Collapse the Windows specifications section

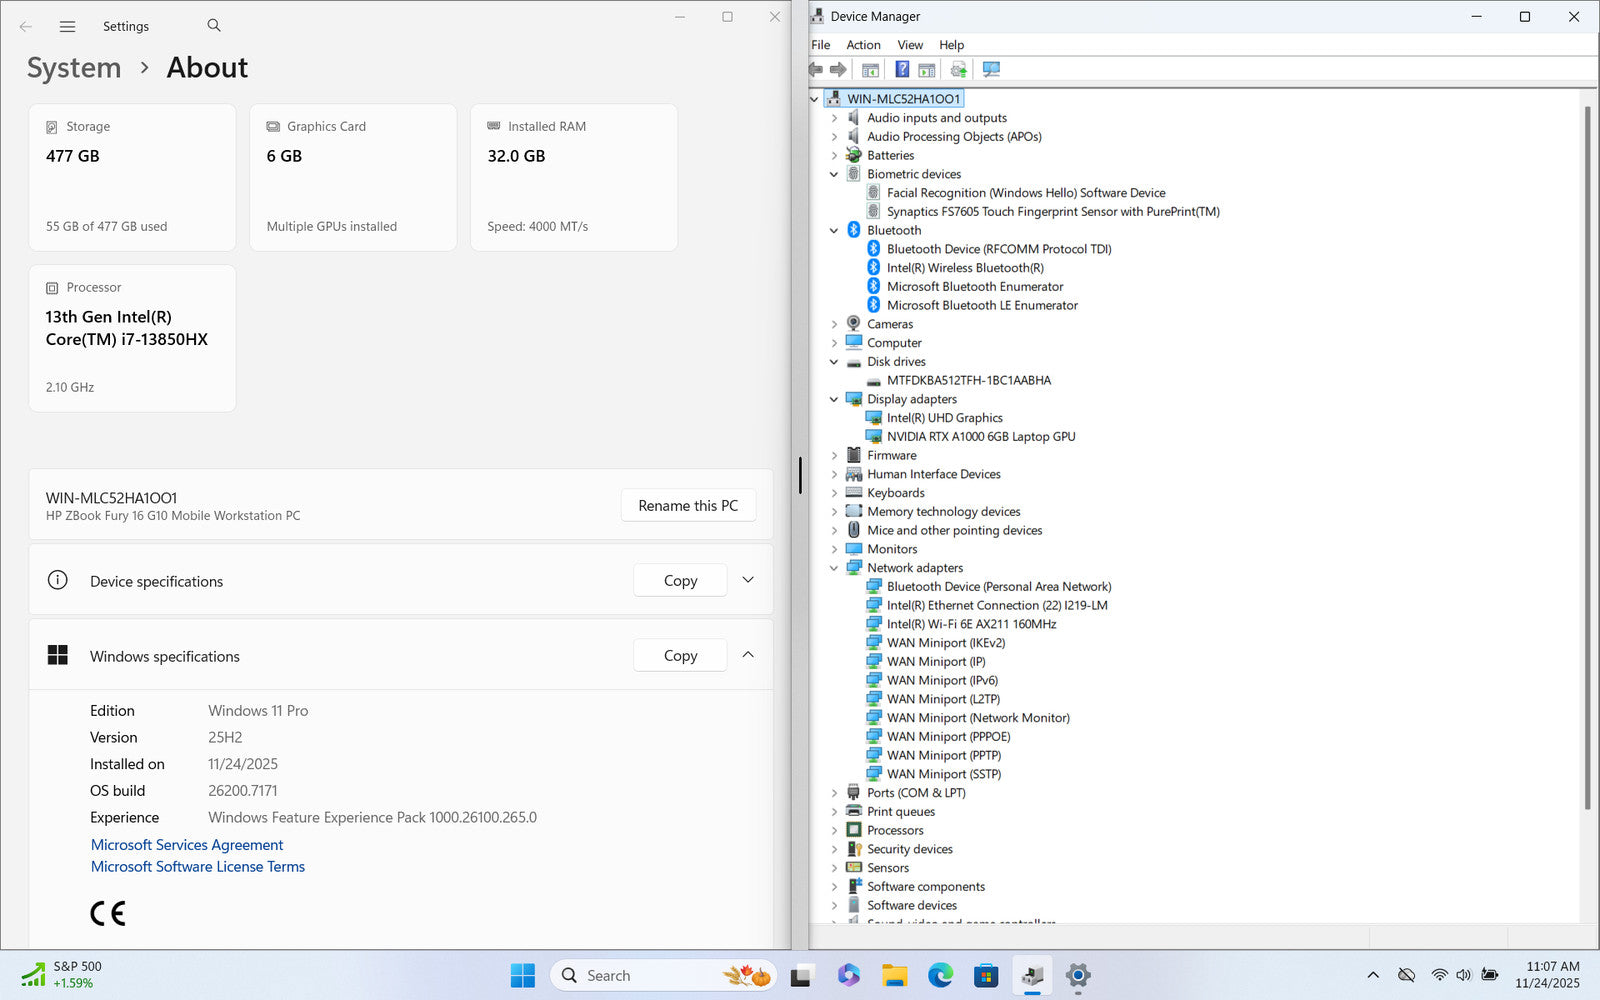coord(748,656)
